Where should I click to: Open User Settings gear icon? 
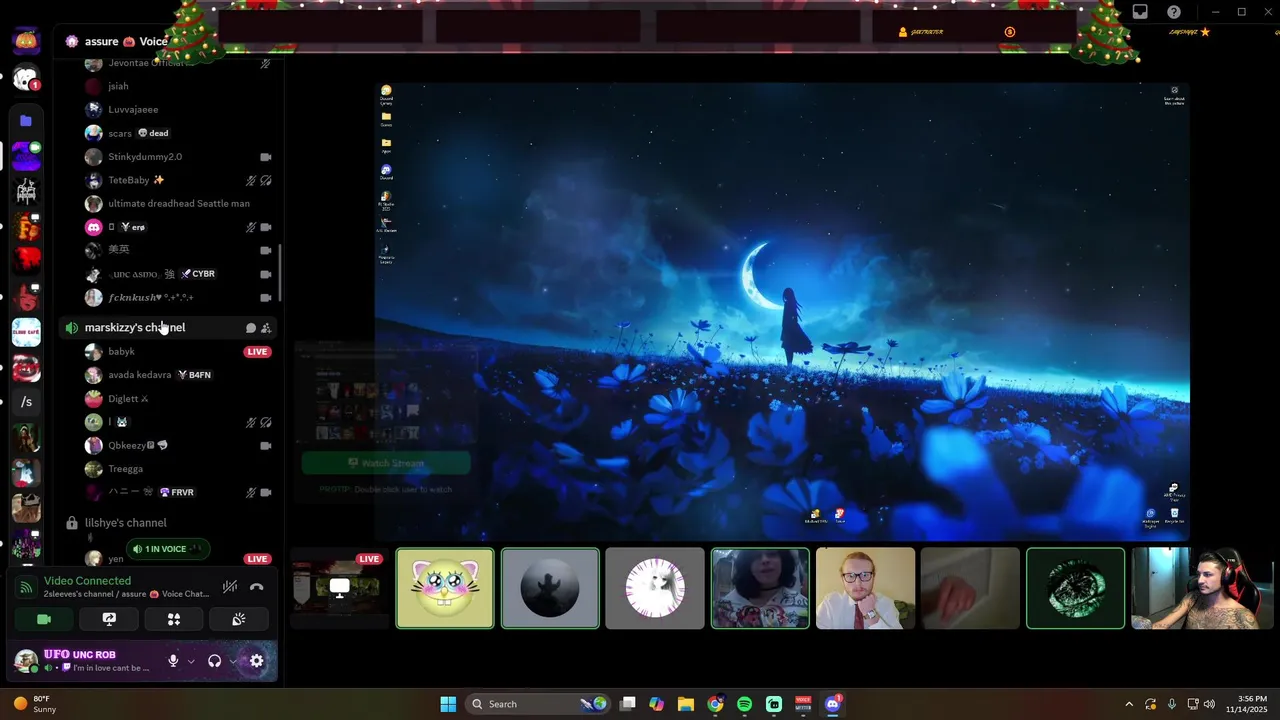[x=257, y=661]
